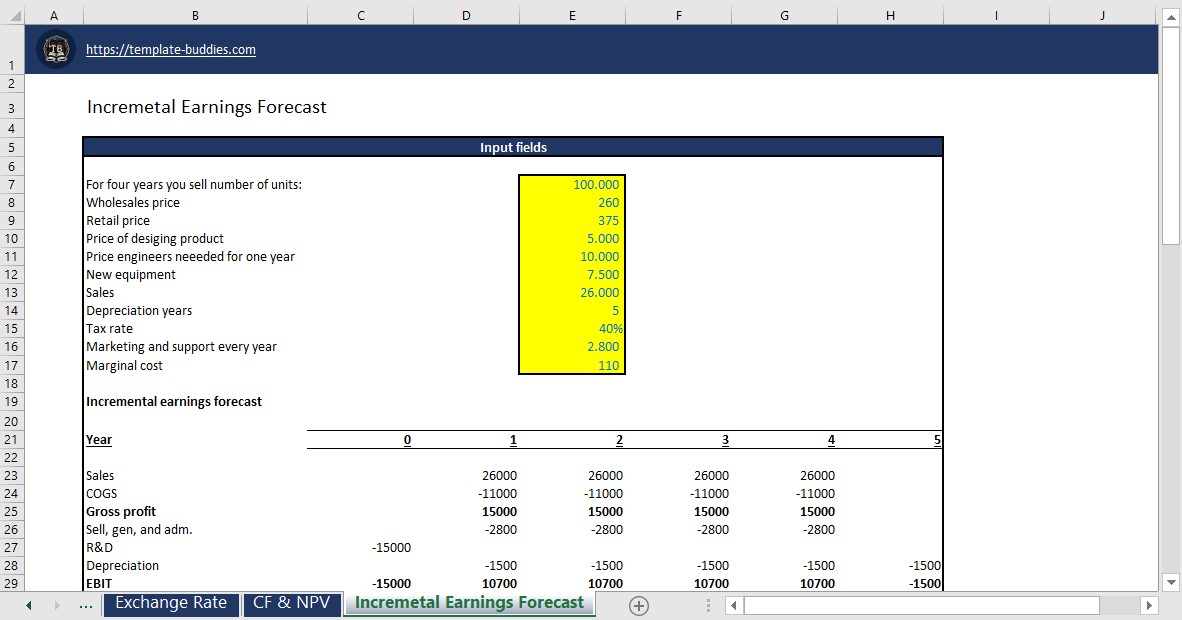Click the vertical scrollbar down arrow

click(x=1170, y=583)
